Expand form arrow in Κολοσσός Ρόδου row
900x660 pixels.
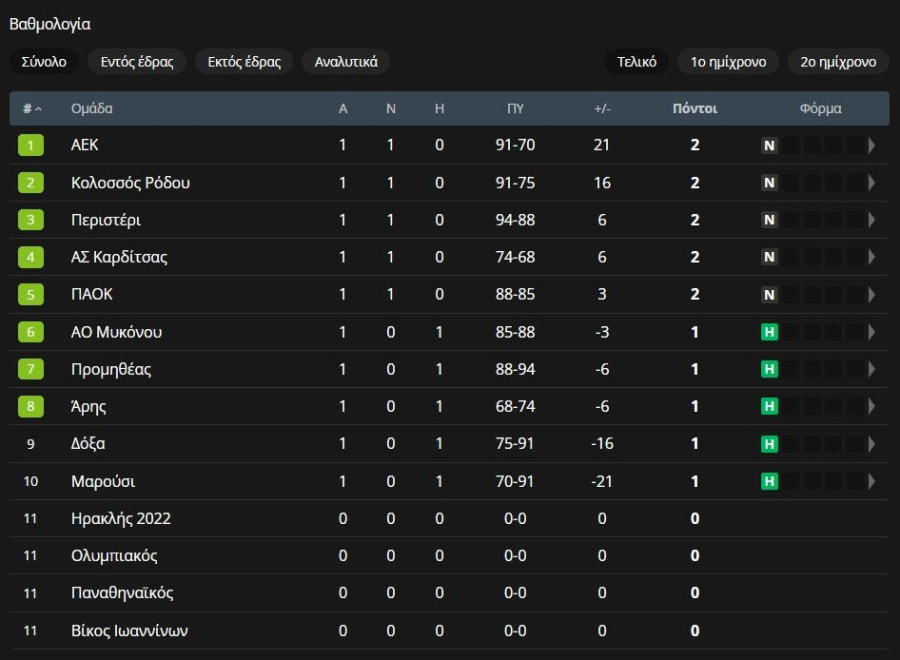click(871, 183)
